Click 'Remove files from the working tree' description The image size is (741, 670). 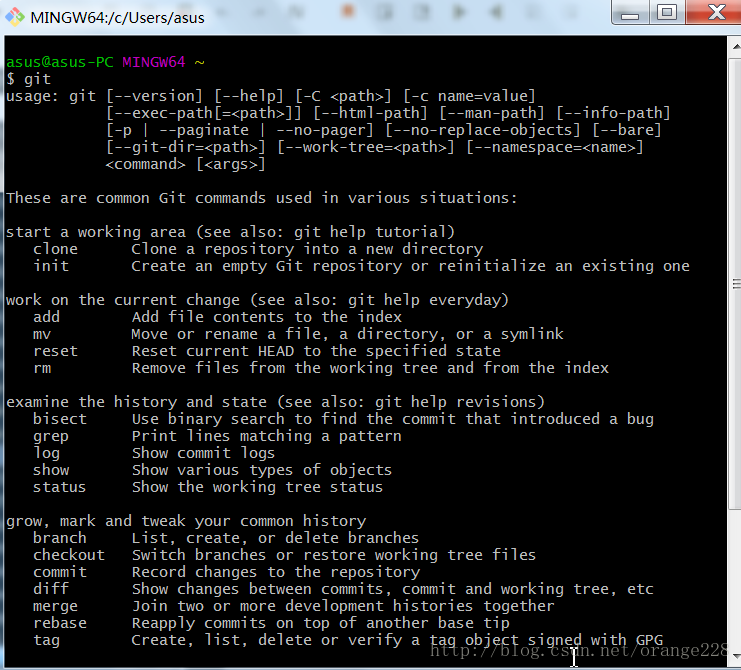pyautogui.click(x=370, y=368)
